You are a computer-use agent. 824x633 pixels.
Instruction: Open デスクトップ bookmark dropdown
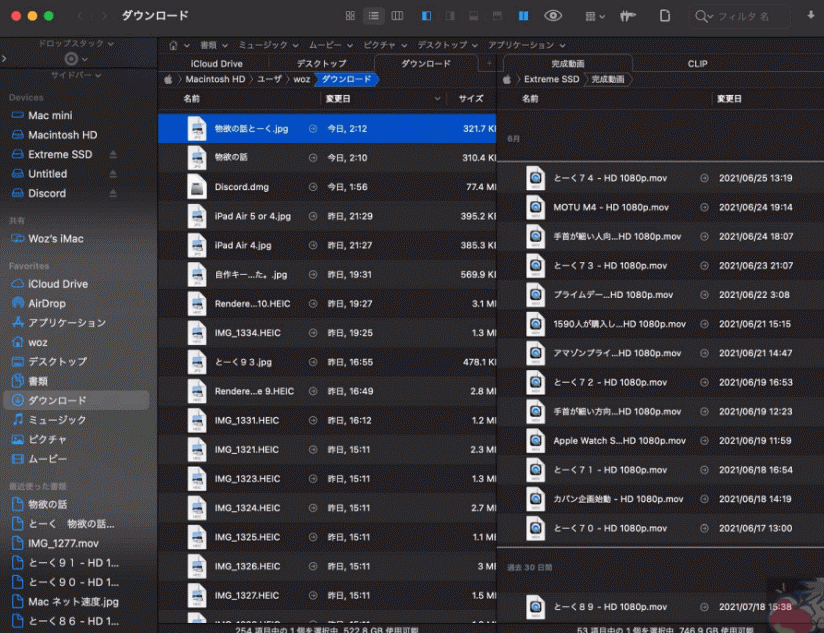pyautogui.click(x=447, y=45)
